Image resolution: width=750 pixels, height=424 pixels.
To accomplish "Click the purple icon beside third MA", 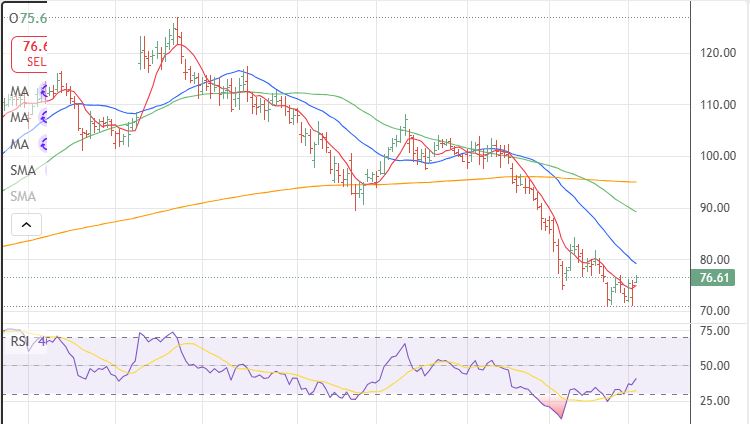I will 43,145.
